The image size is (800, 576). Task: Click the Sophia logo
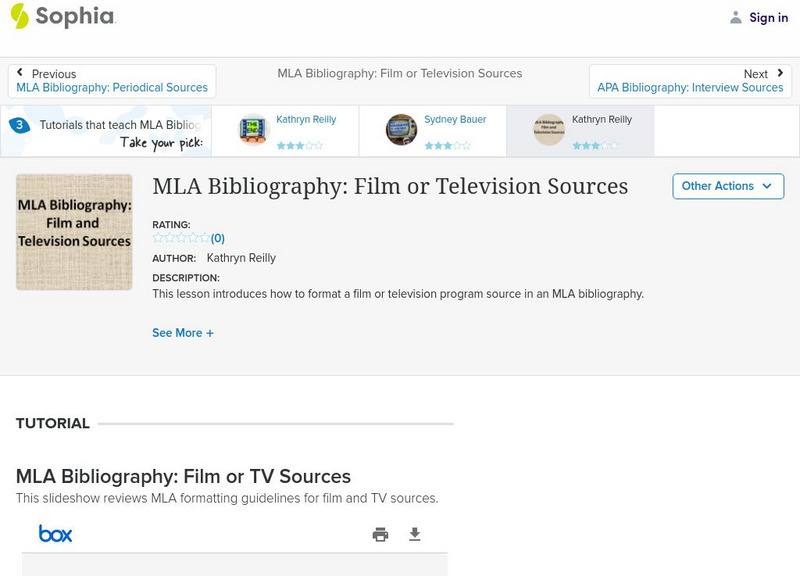pos(65,17)
